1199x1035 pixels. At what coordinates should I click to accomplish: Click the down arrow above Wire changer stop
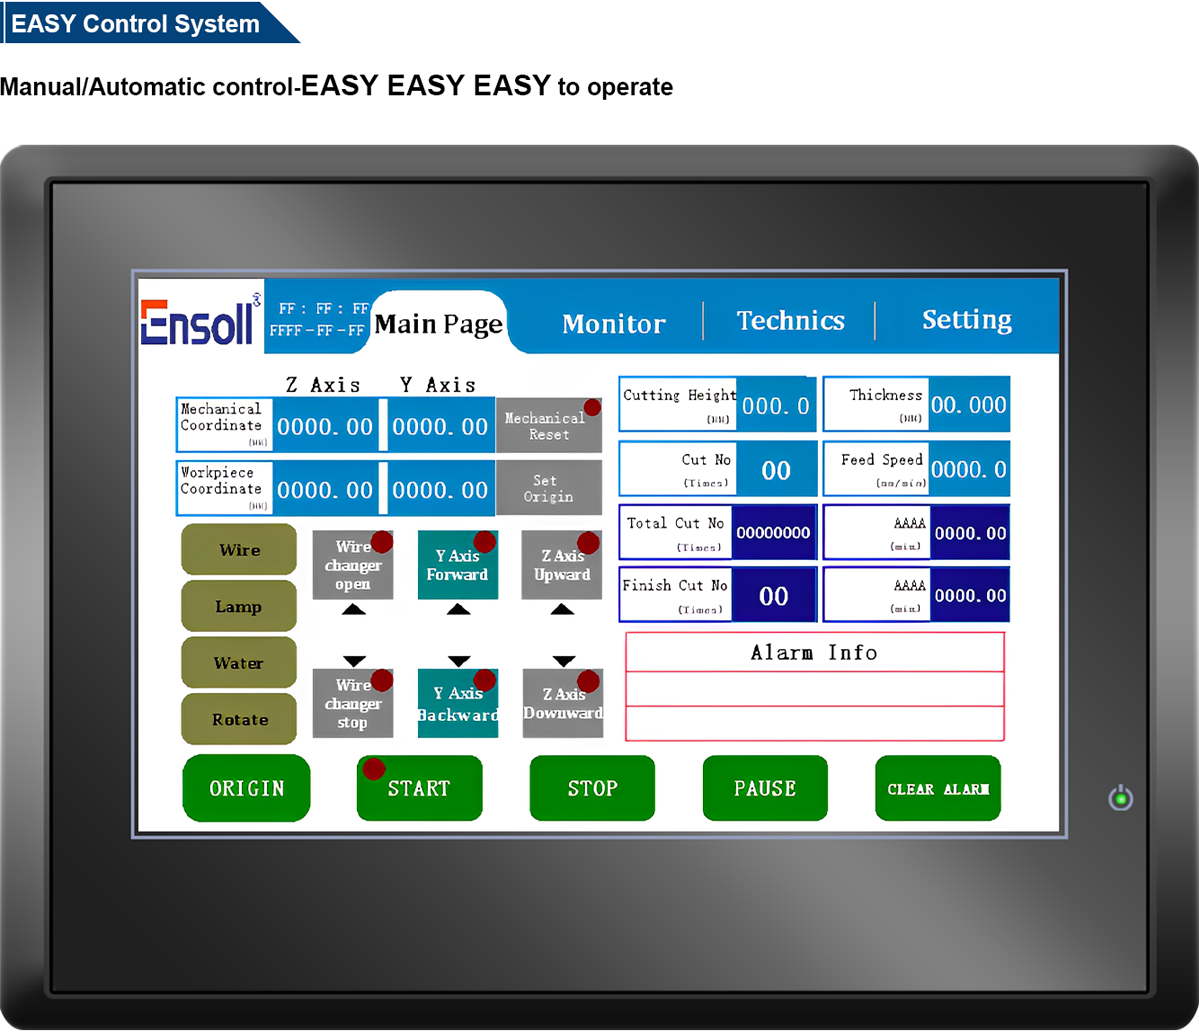tap(354, 661)
